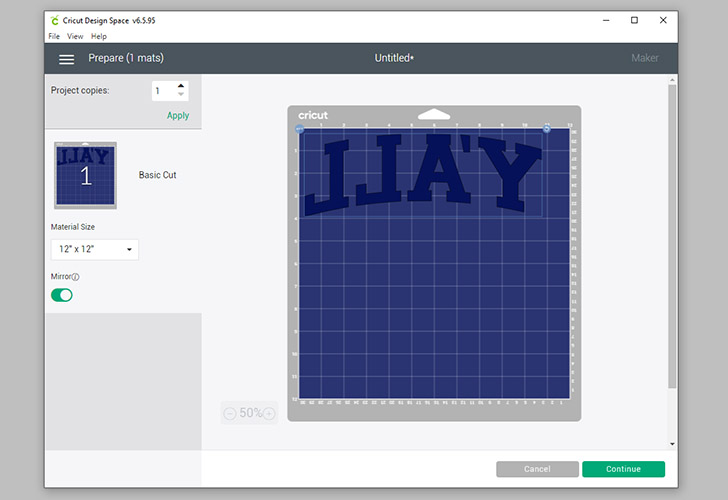Click the move handle at the design's top-left corner
The image size is (728, 500).
299,129
